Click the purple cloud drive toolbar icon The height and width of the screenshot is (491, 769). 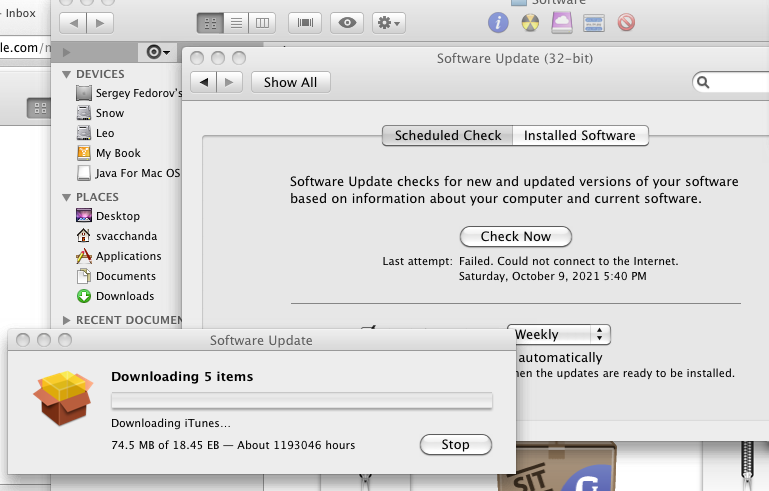pos(562,23)
